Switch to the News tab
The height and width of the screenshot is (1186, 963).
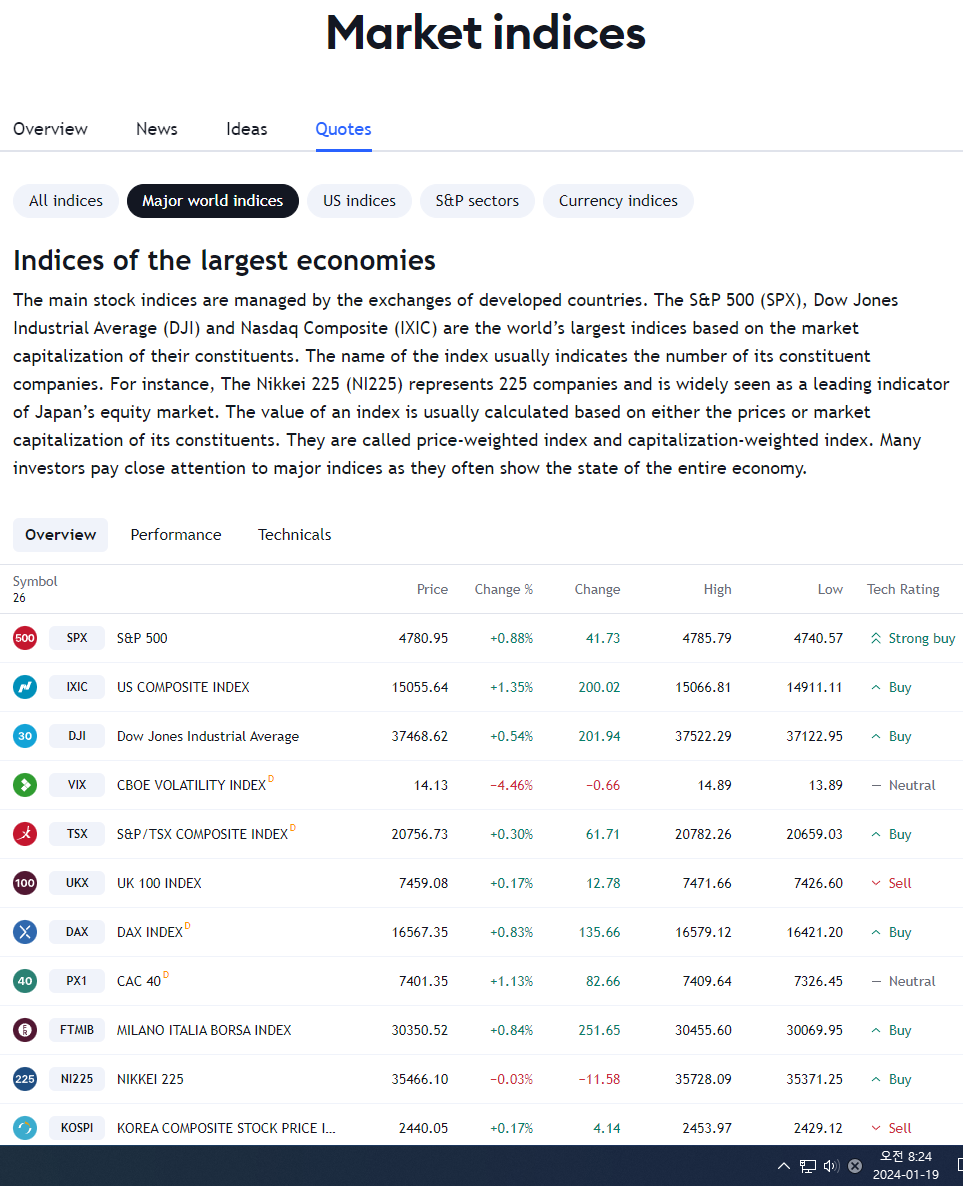(x=157, y=129)
